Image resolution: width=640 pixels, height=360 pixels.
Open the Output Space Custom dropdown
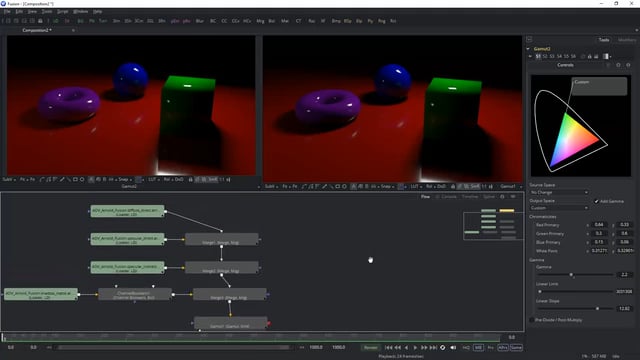(x=559, y=208)
